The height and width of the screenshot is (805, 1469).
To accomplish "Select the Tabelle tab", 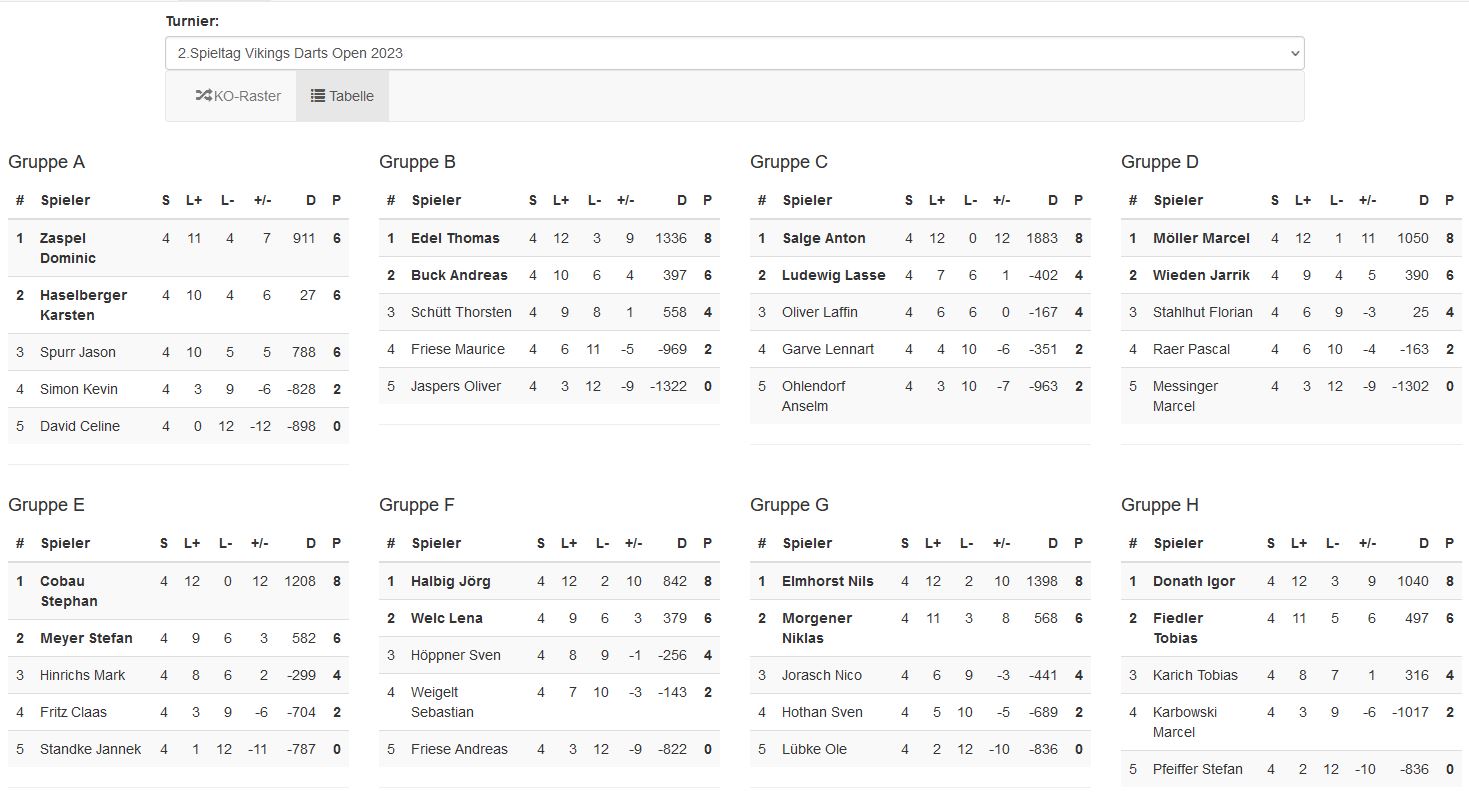I will coord(342,96).
